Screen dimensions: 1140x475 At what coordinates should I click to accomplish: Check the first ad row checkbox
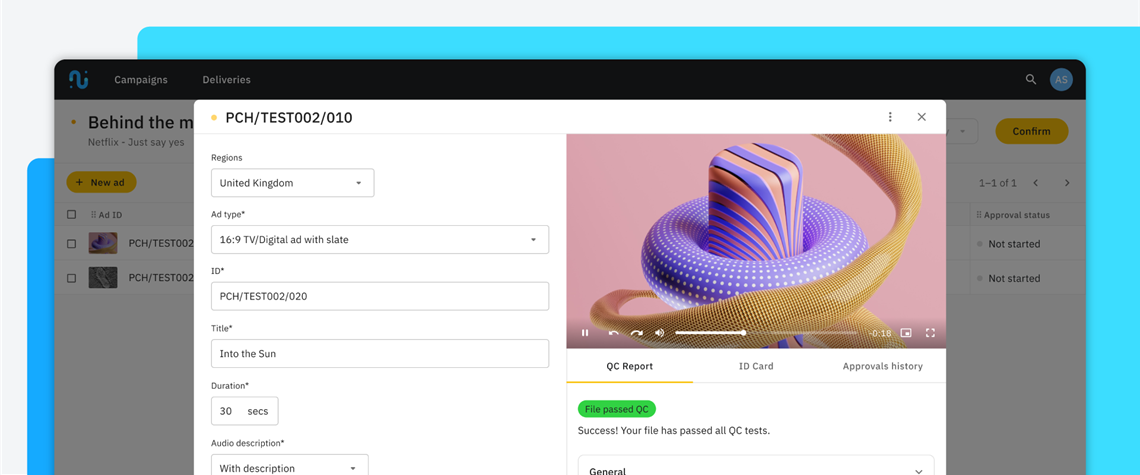(x=71, y=244)
